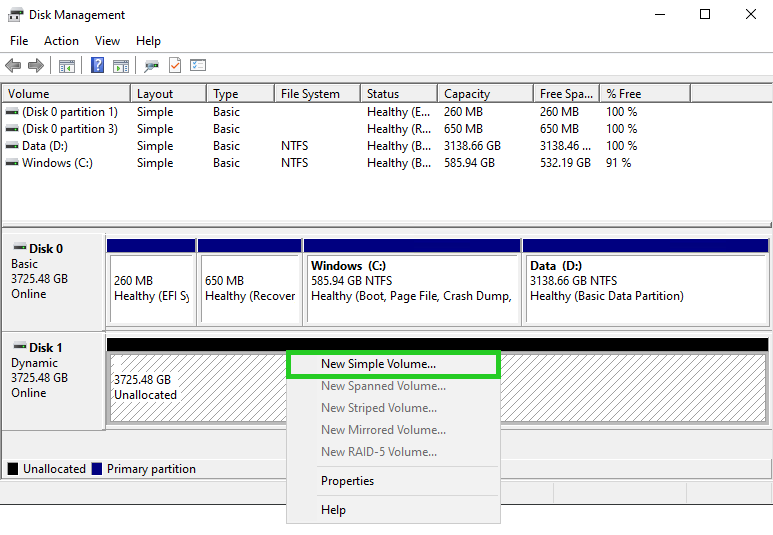The width and height of the screenshot is (773, 535).
Task: Sort by the Status column header
Action: pos(399,94)
